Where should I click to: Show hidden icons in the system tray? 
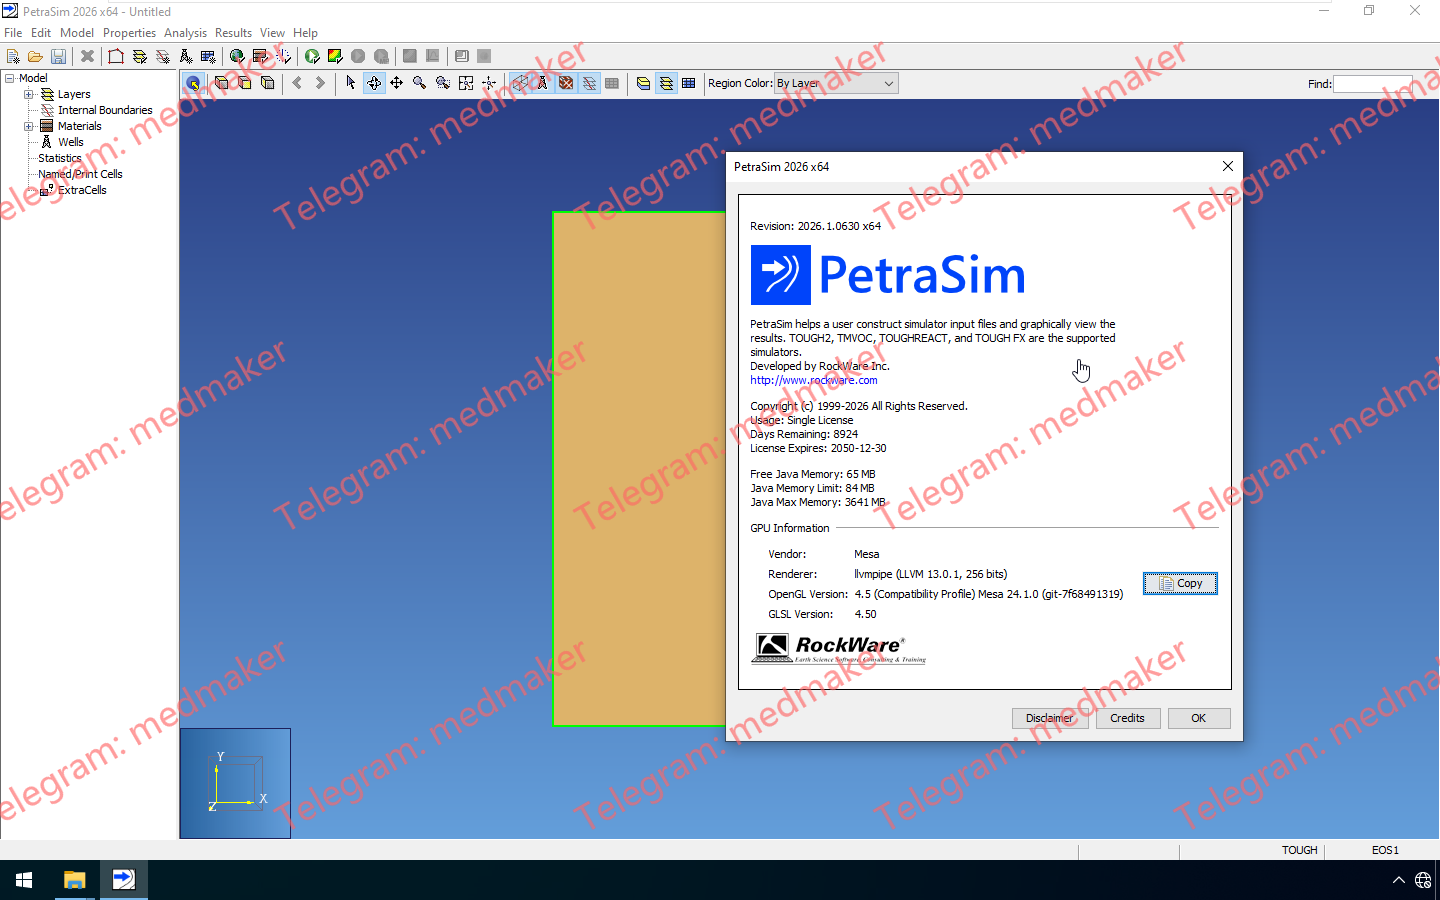[x=1398, y=880]
